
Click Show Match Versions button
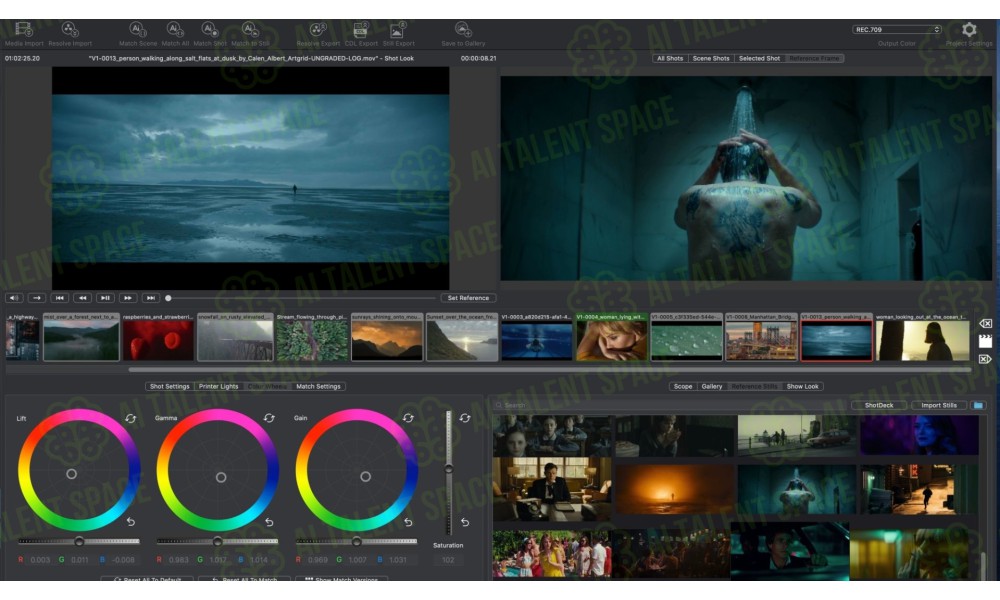341,580
